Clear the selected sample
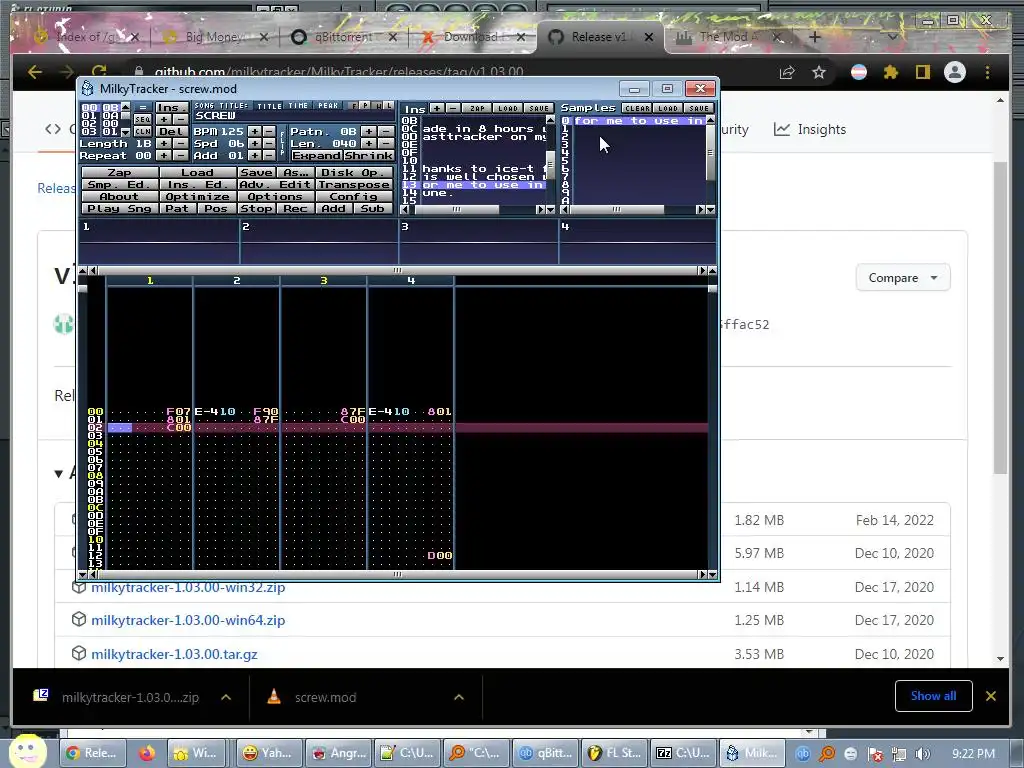 [x=637, y=108]
